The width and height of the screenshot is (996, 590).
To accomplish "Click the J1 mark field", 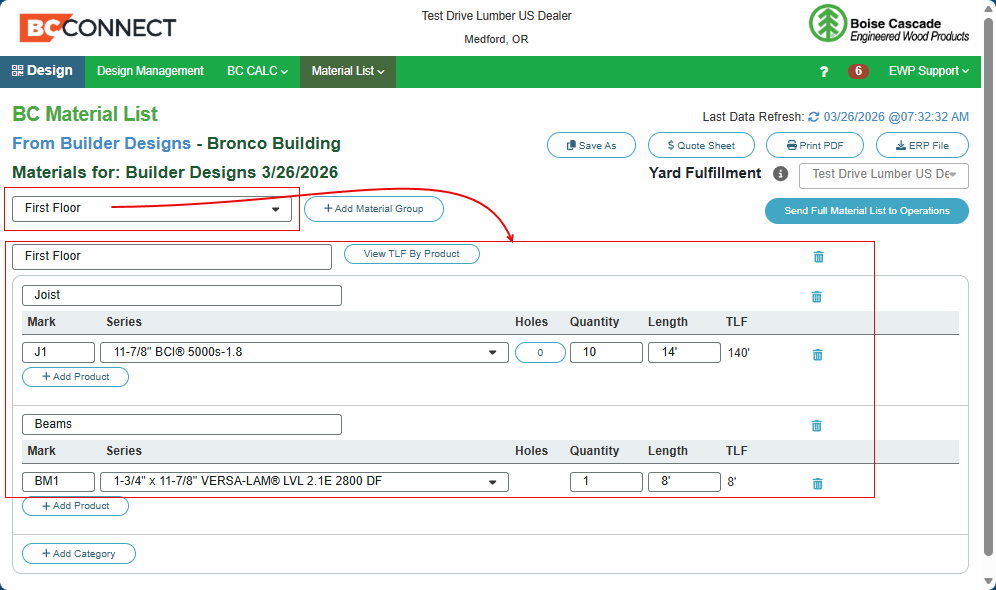I will click(58, 352).
